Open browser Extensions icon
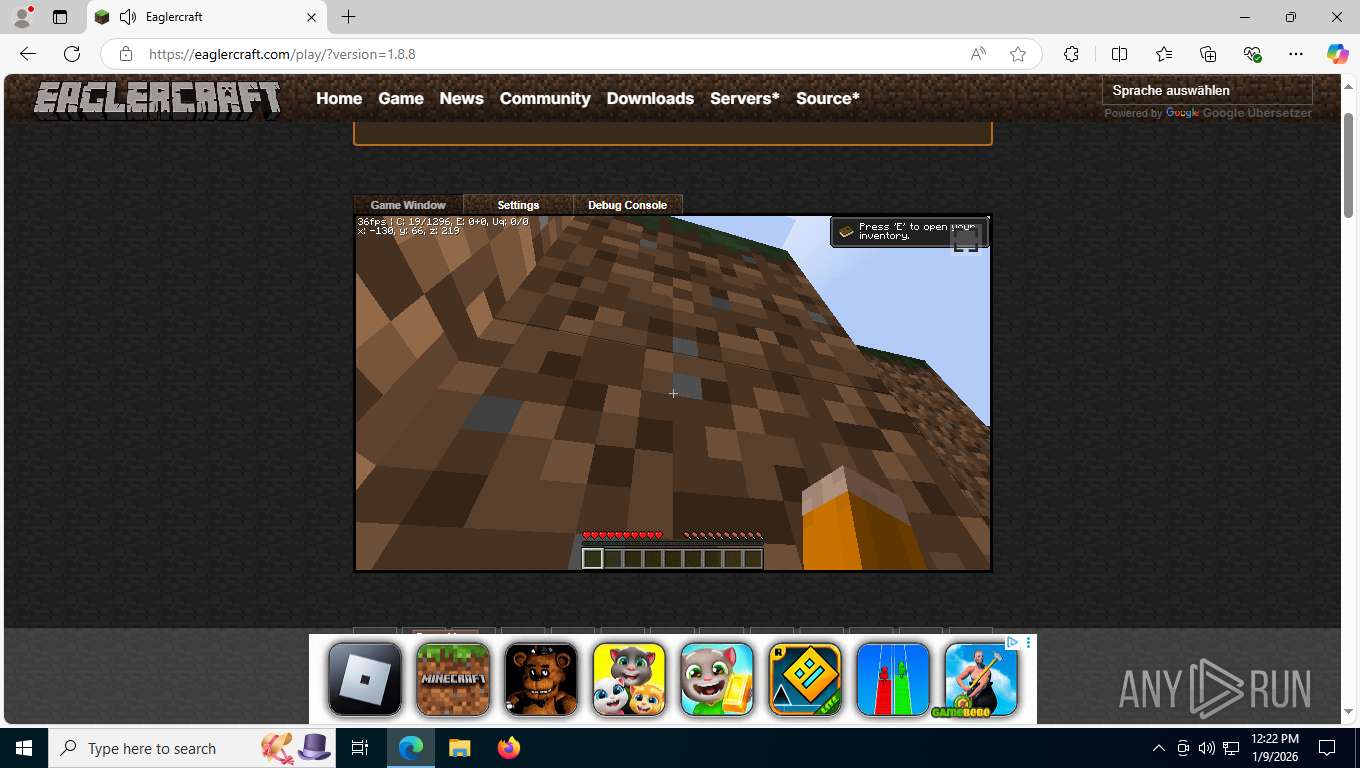 click(x=1071, y=54)
